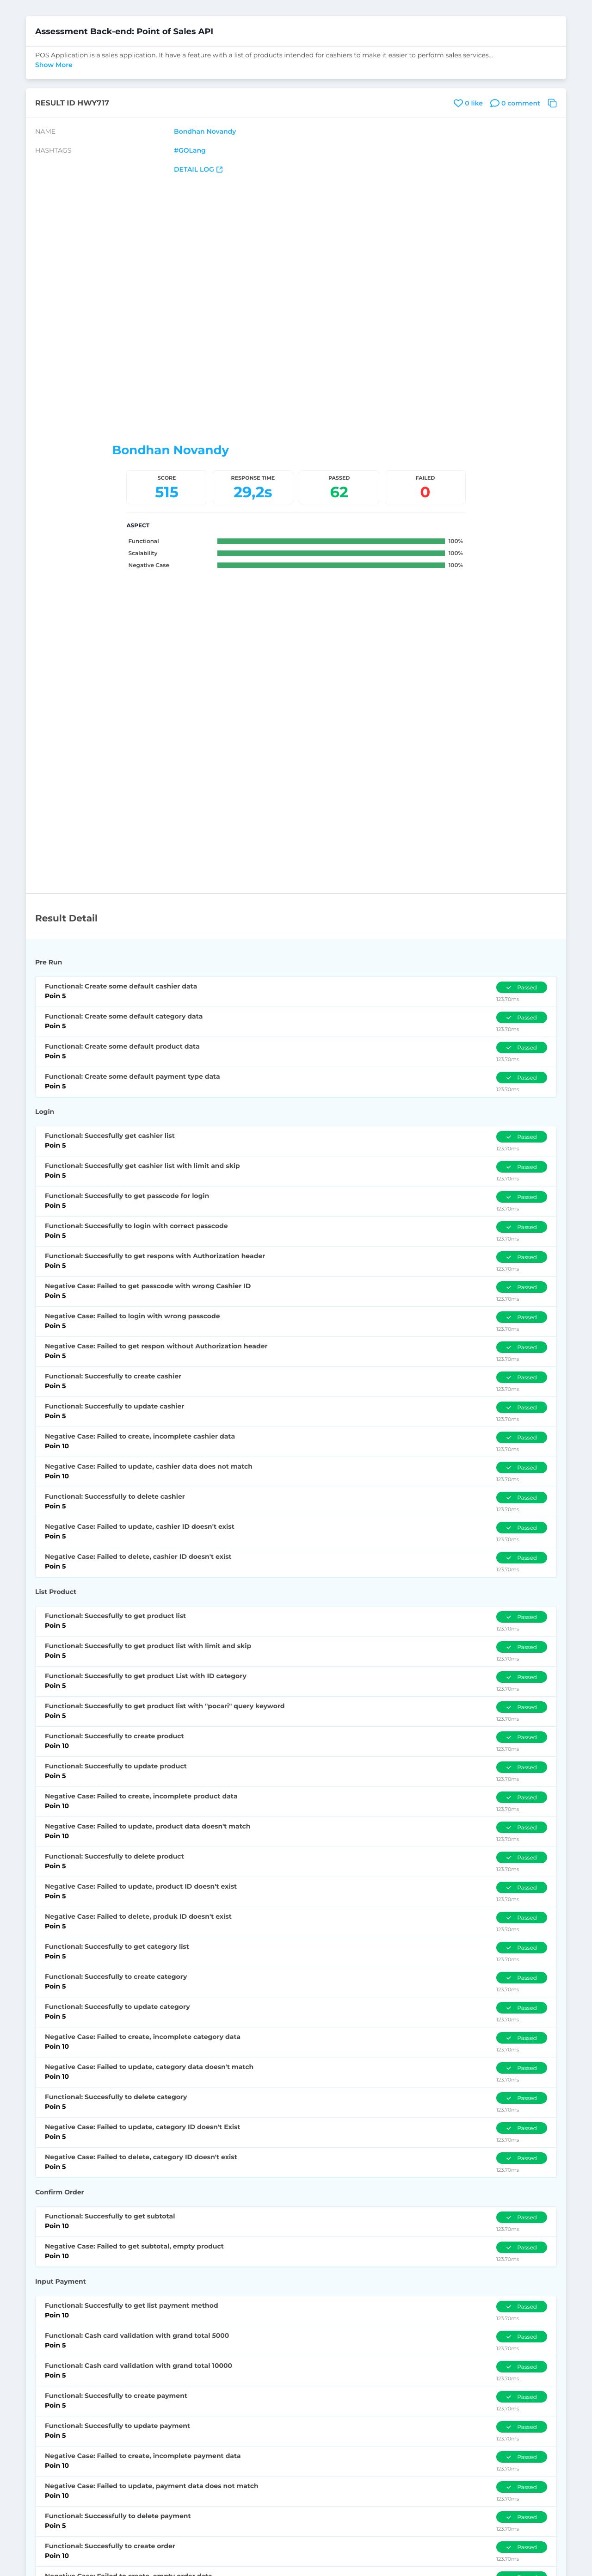This screenshot has height=2576, width=592.
Task: Click Passed badge for Succesfully to create order
Action: (521, 2547)
